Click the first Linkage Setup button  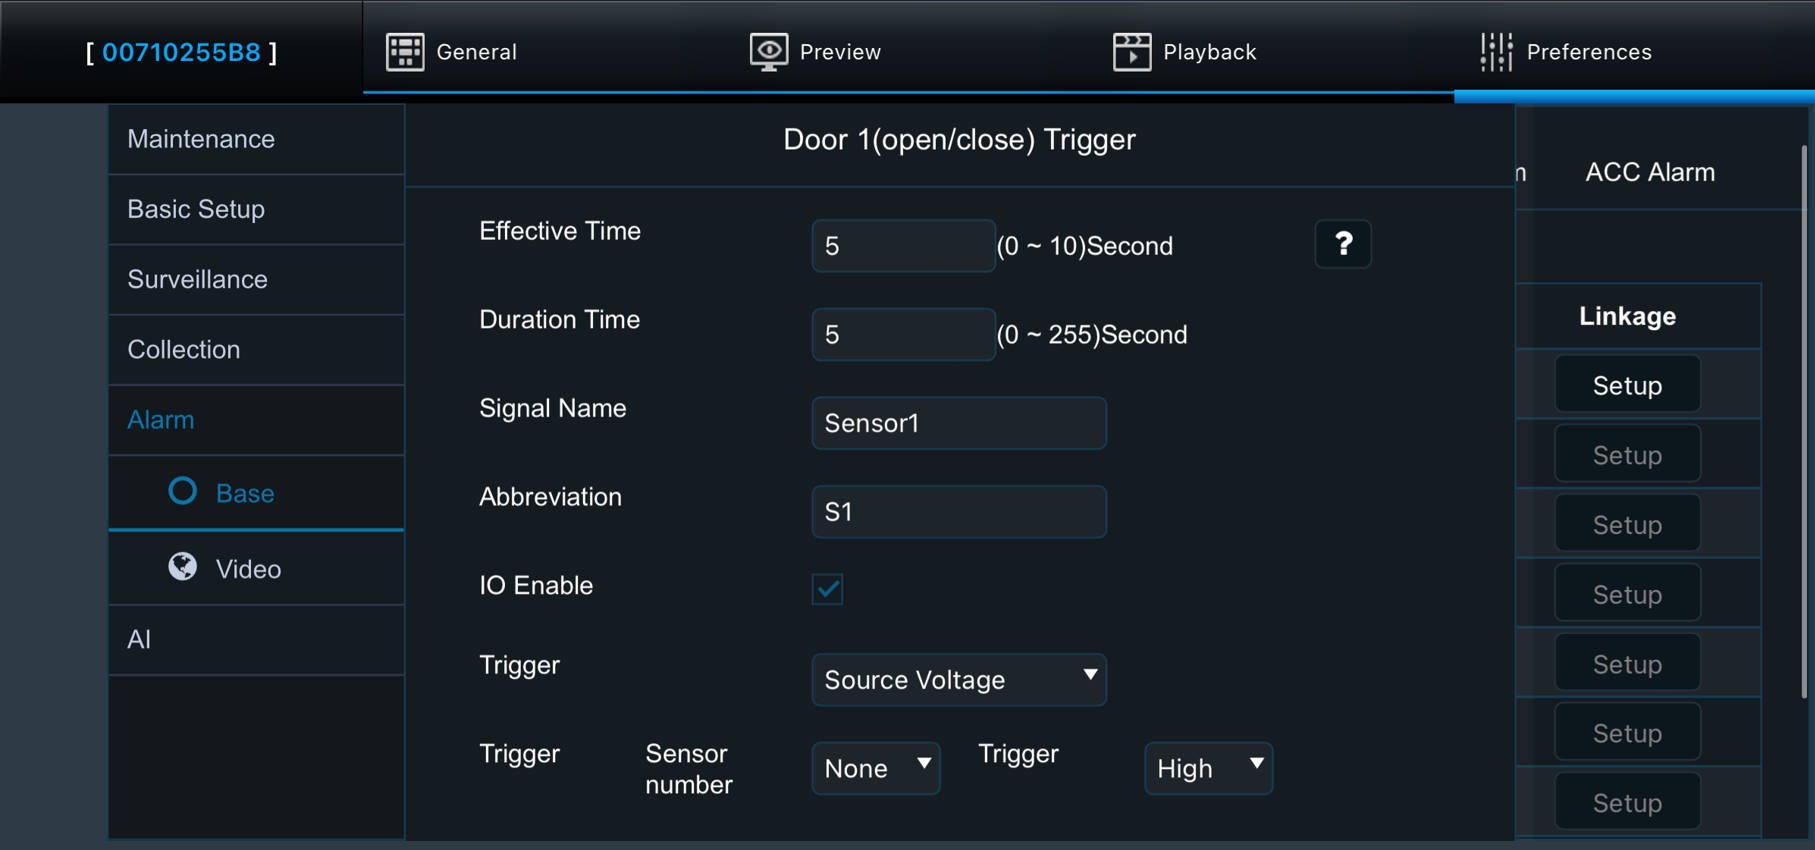coord(1627,385)
